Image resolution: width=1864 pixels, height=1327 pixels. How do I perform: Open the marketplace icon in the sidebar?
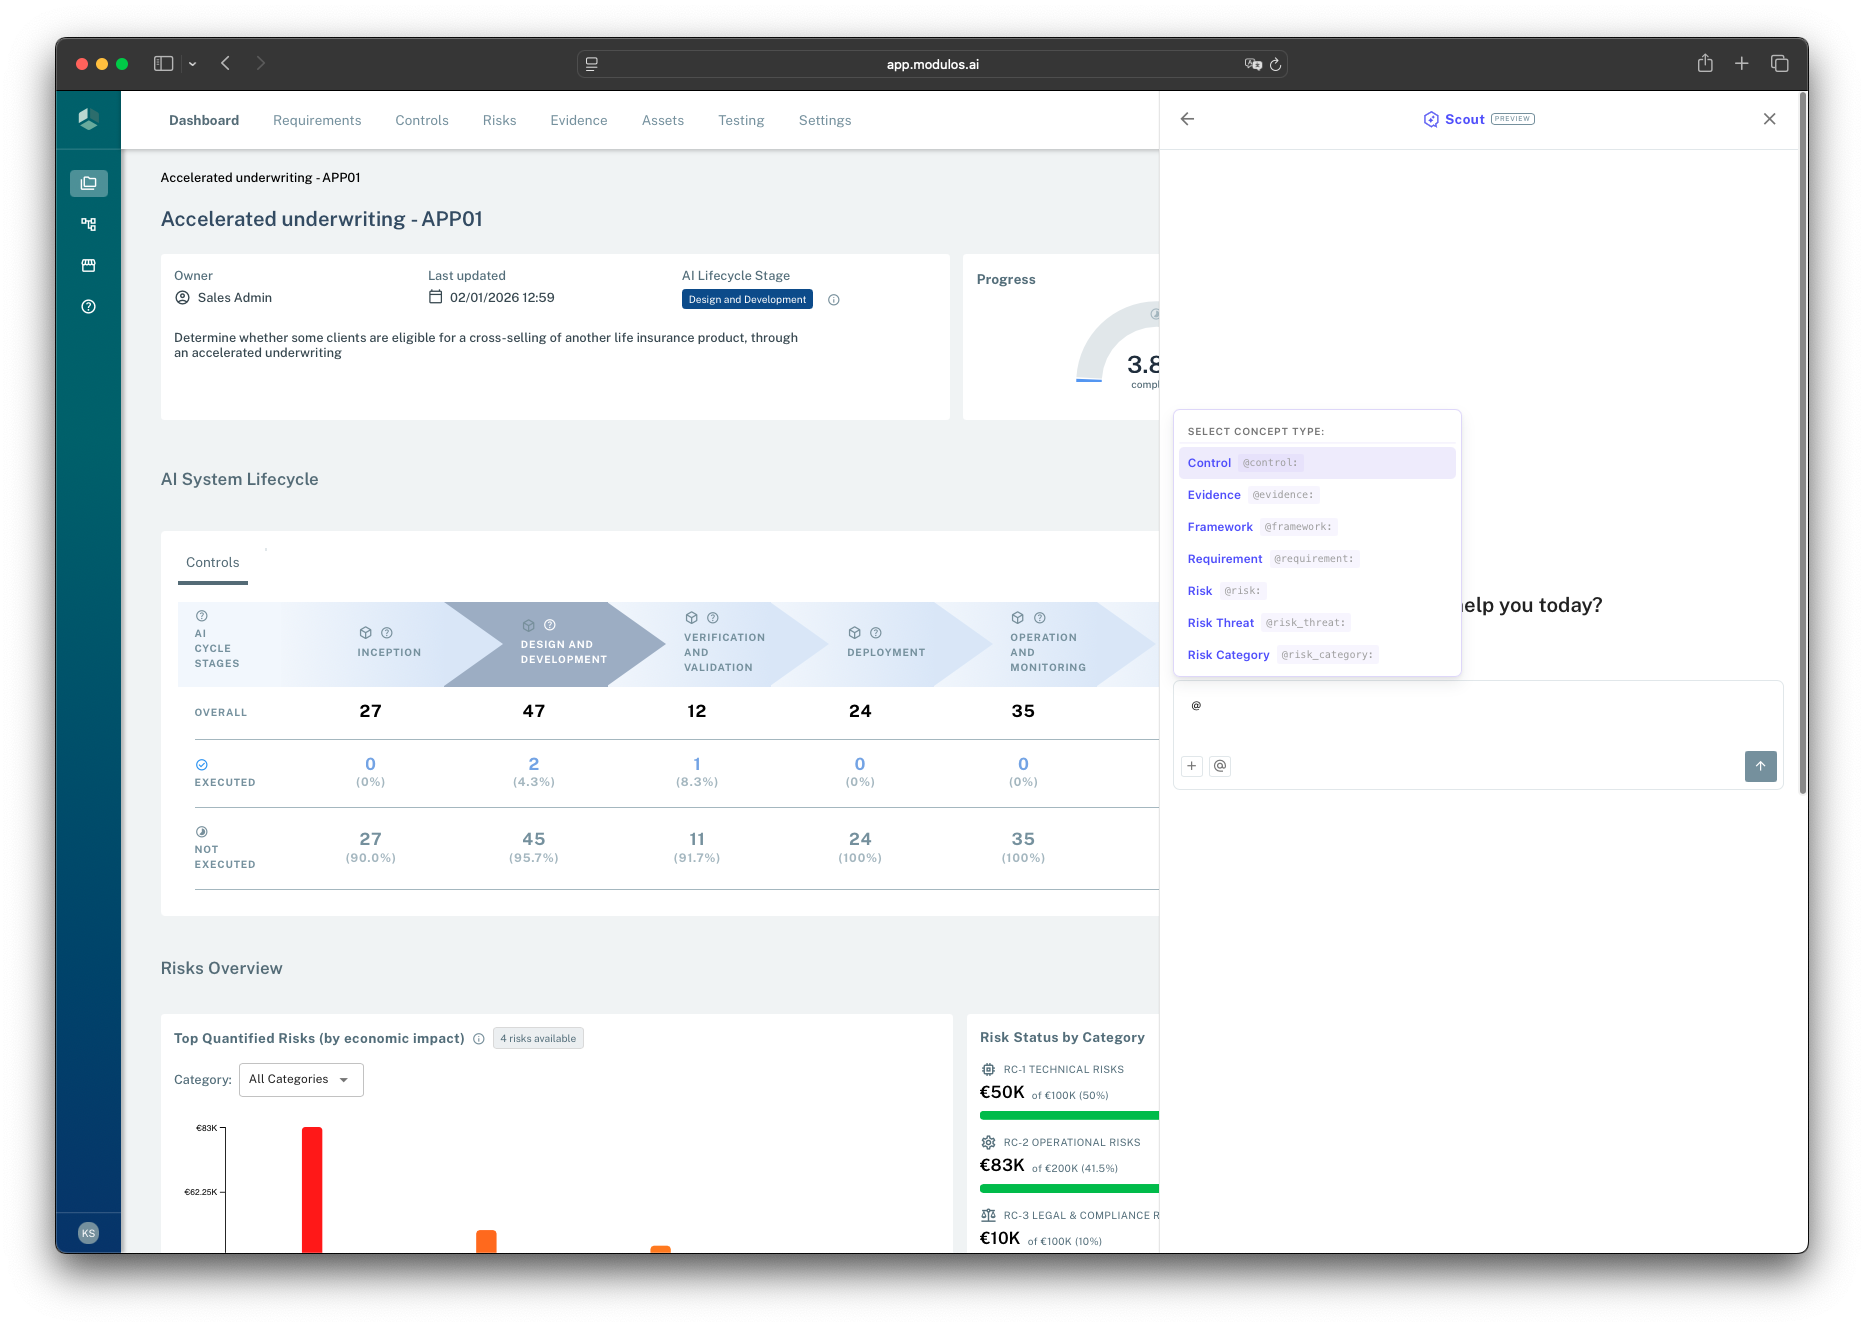tap(88, 265)
